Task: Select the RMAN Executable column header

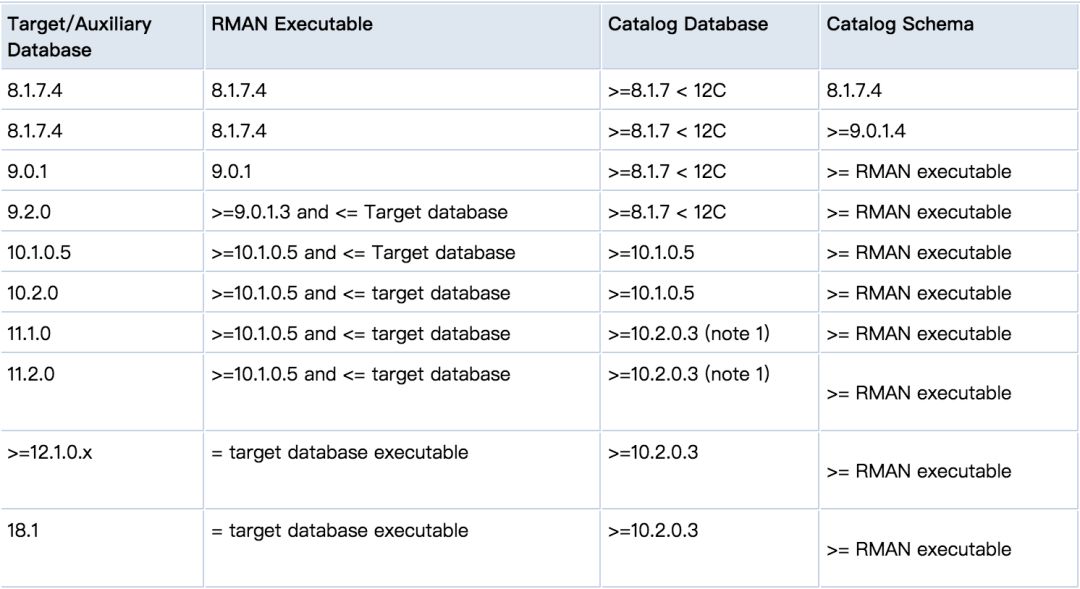Action: pos(292,24)
